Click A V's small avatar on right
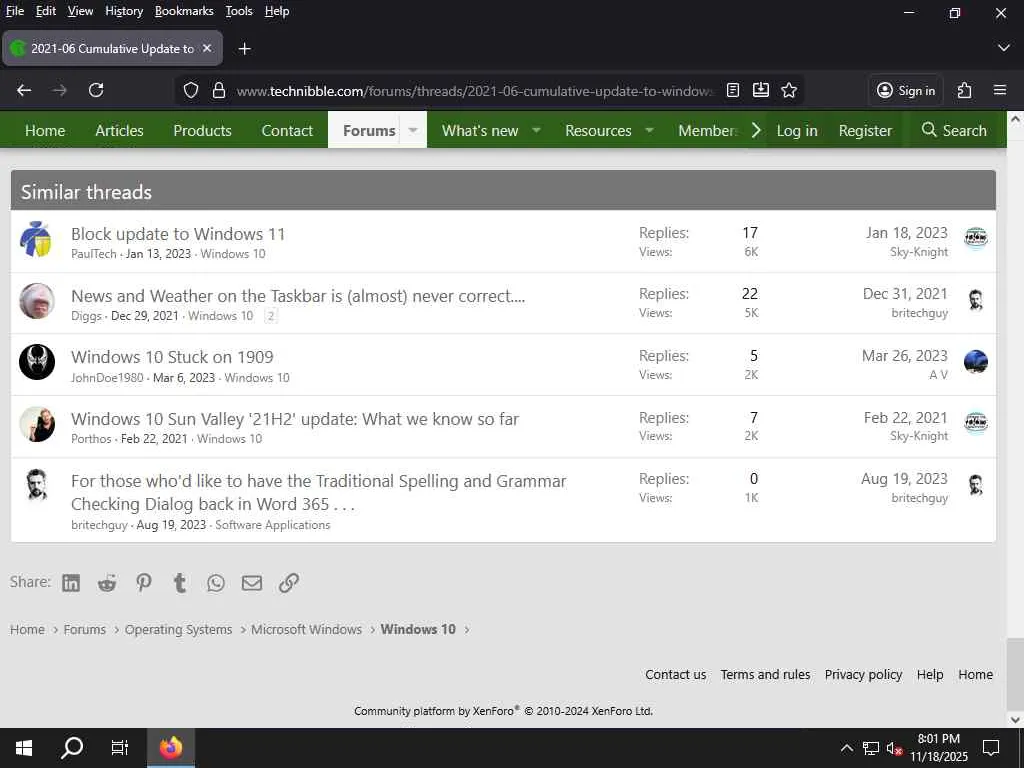Screen dimensions: 1024x768 click(x=976, y=362)
